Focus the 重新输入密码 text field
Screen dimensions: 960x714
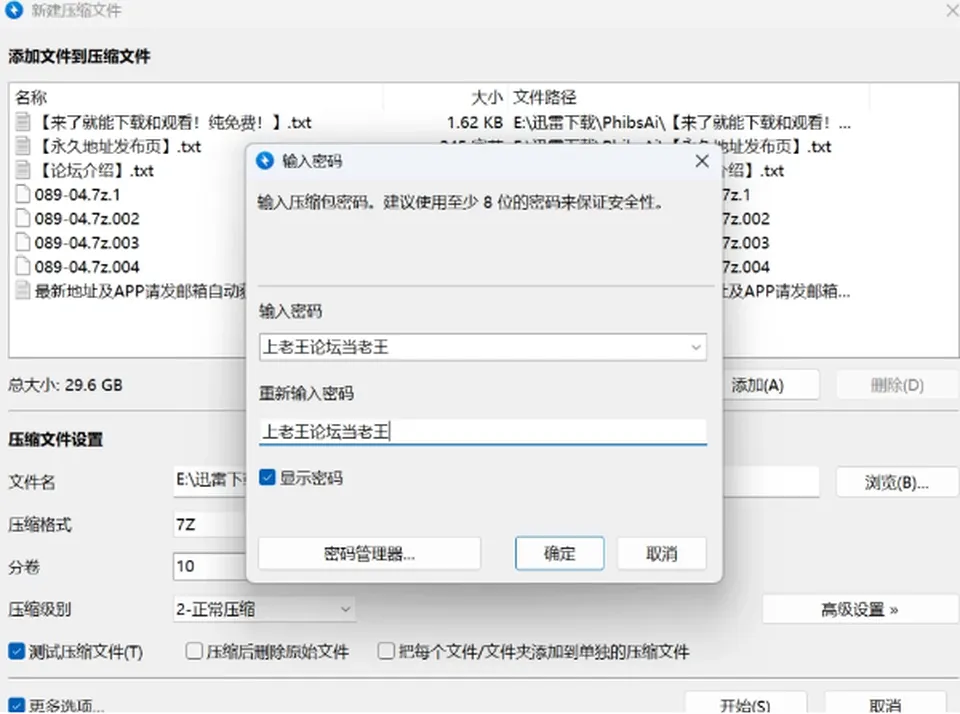[482, 432]
